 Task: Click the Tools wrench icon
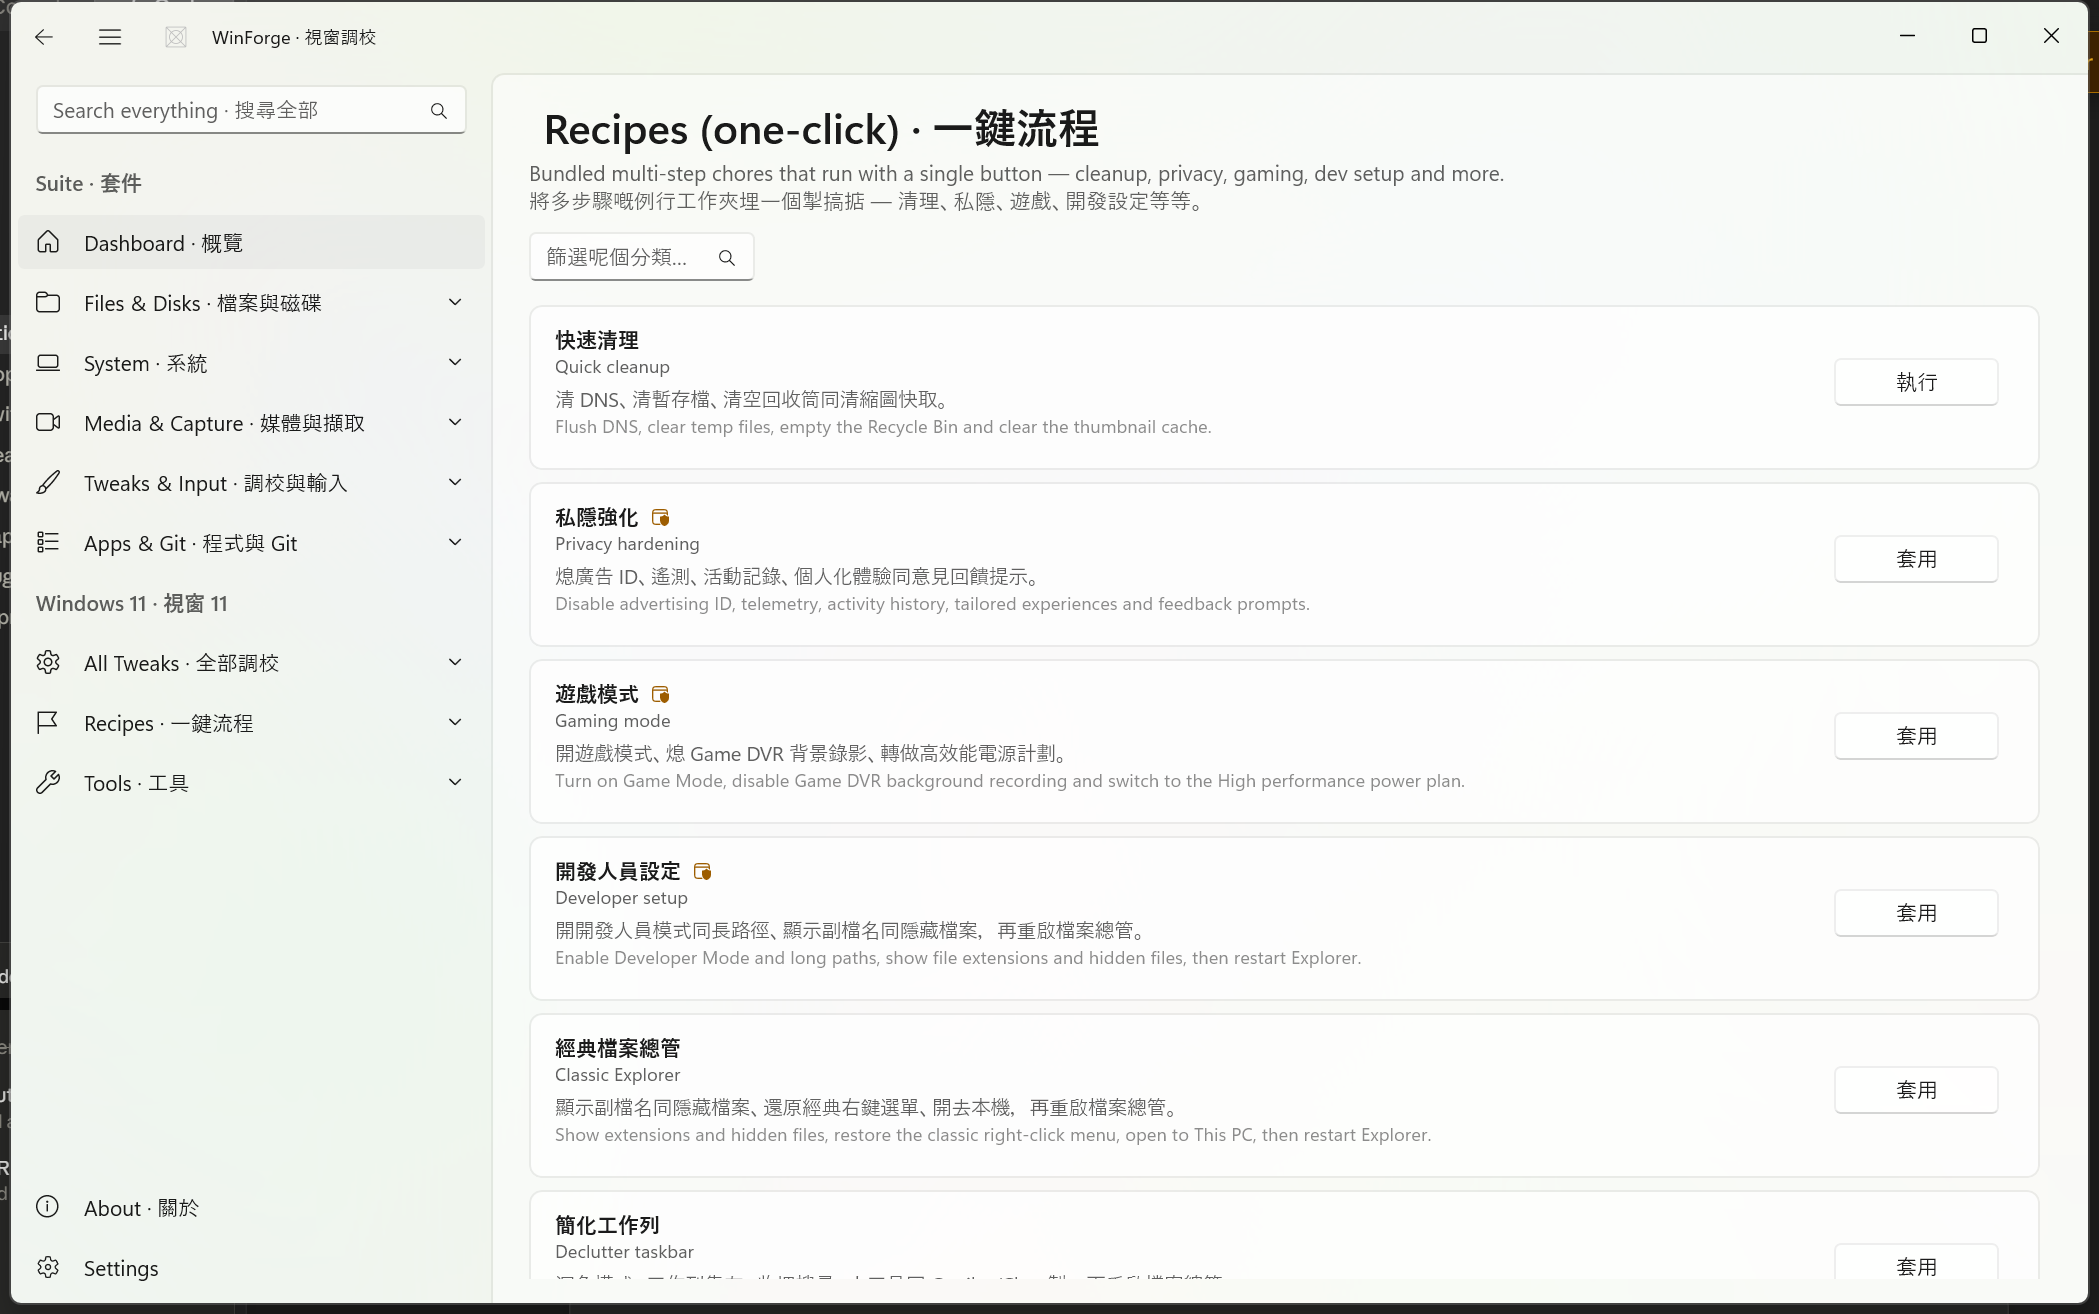[x=48, y=782]
